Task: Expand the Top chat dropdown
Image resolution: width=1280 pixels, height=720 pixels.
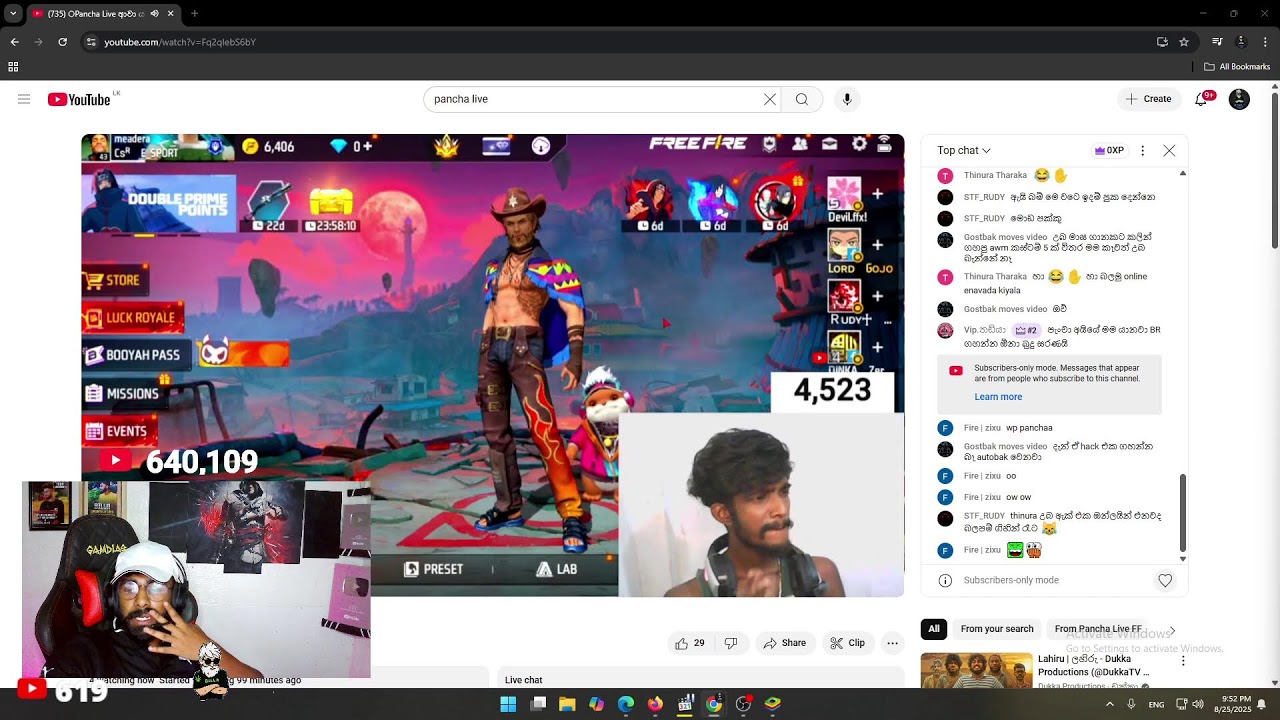Action: (x=964, y=151)
